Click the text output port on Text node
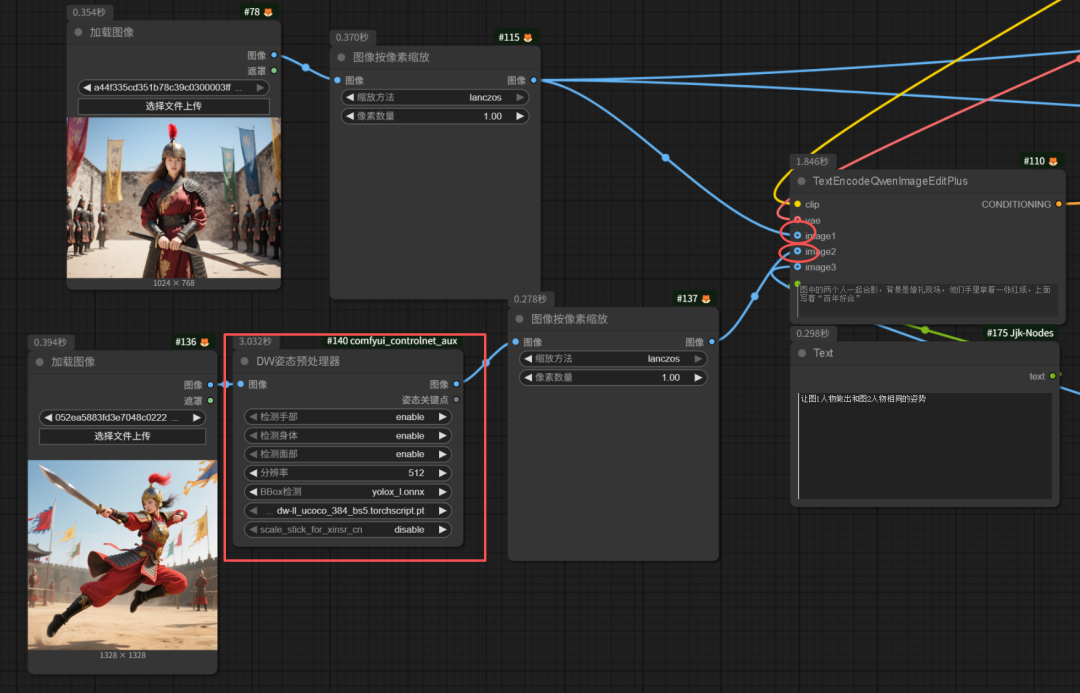Screen dimensions: 1080x693 tap(1052, 376)
